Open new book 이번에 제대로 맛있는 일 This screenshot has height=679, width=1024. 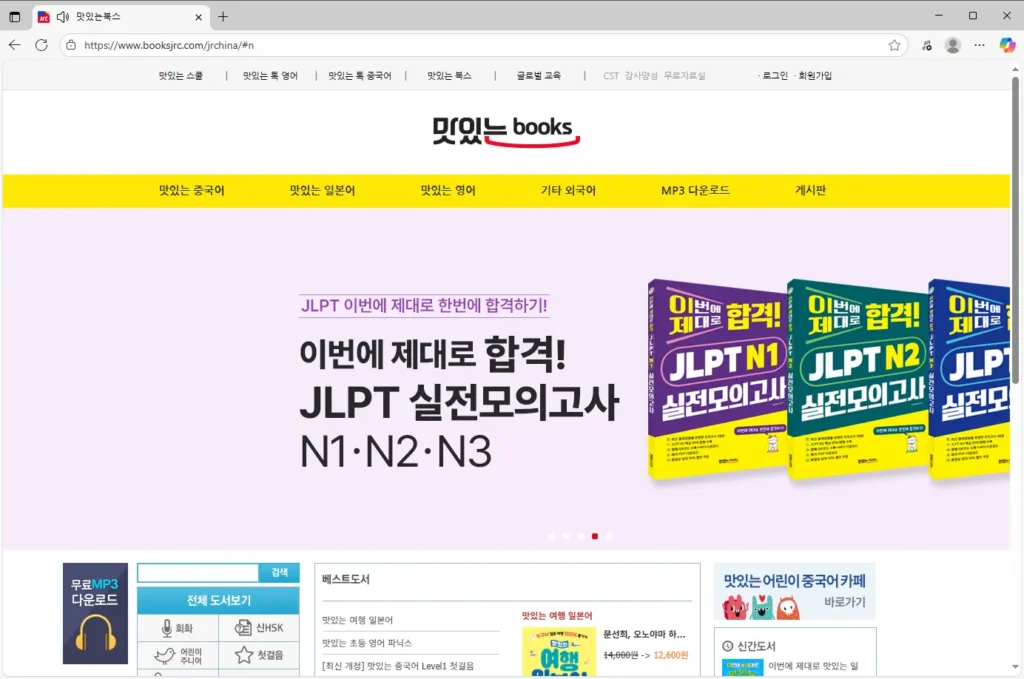pyautogui.click(x=813, y=666)
